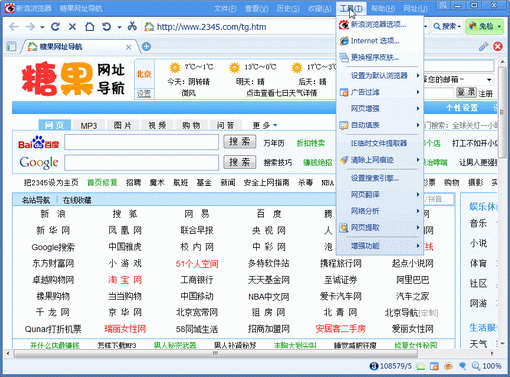Open the 帮助 menu

point(383,8)
